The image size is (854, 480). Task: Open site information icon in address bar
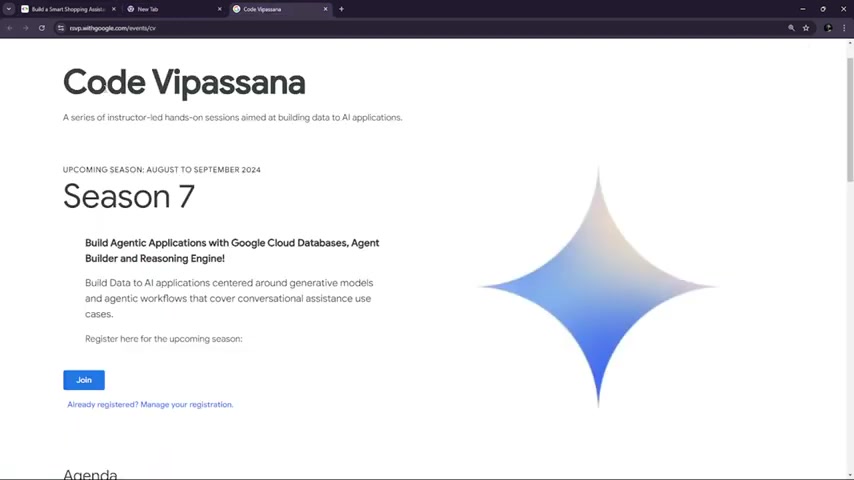(60, 28)
